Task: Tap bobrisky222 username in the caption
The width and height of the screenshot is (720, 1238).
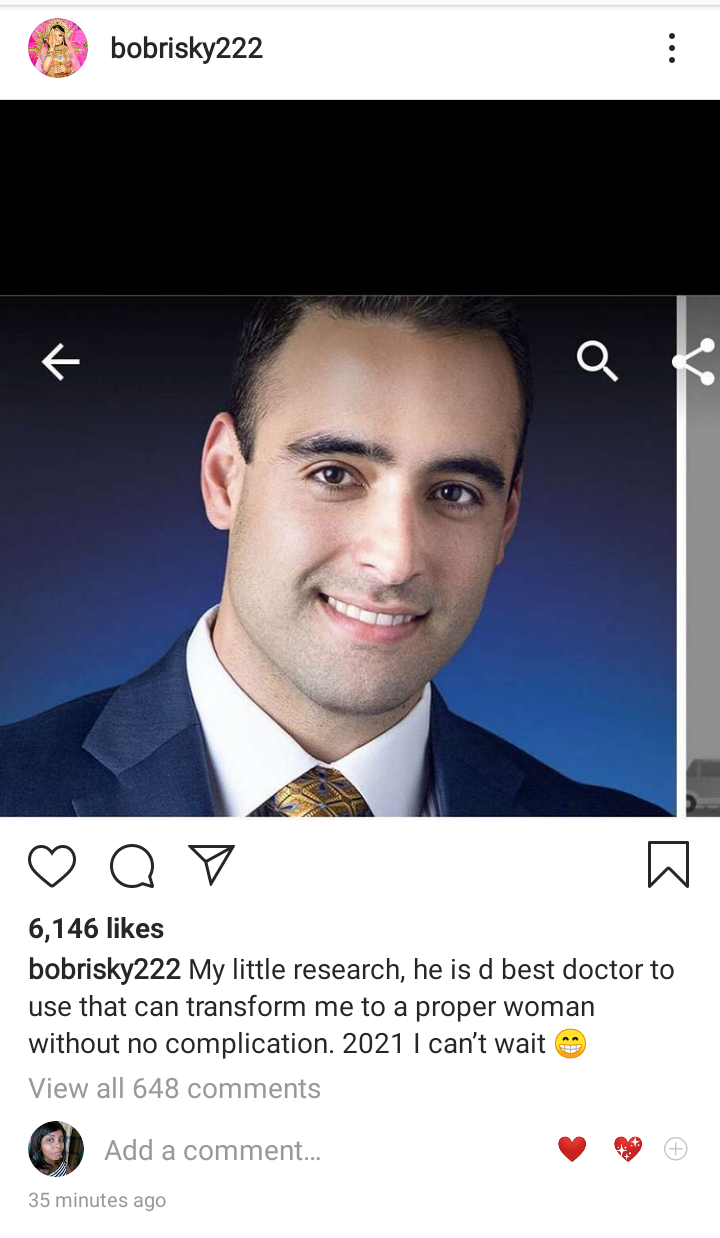Action: click(x=104, y=969)
